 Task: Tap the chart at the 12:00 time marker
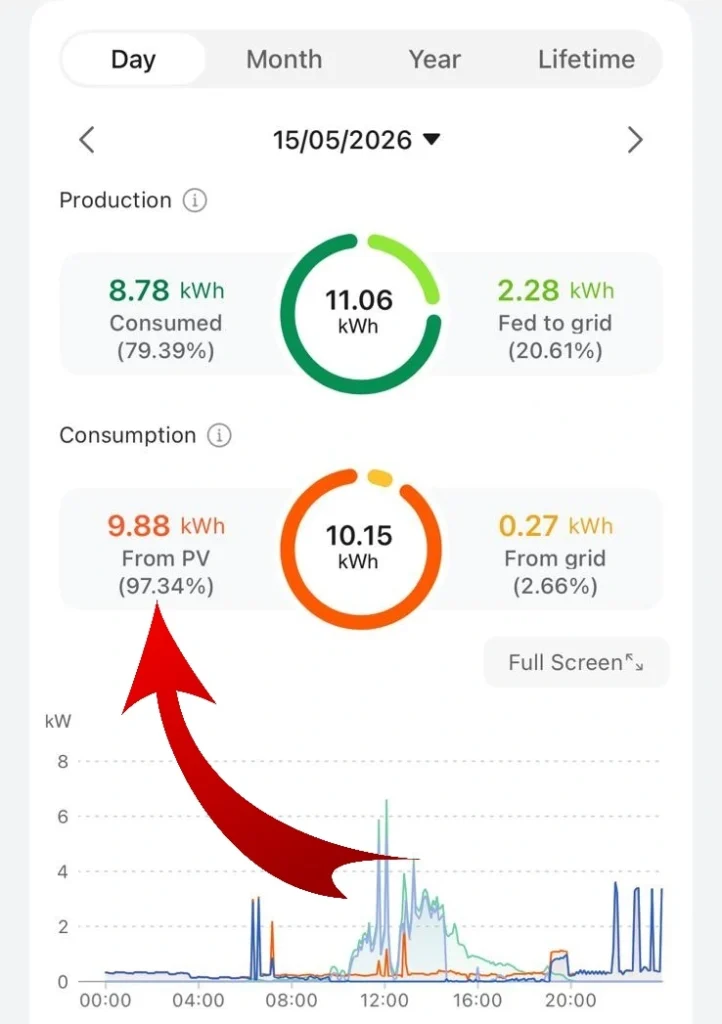point(385,1000)
